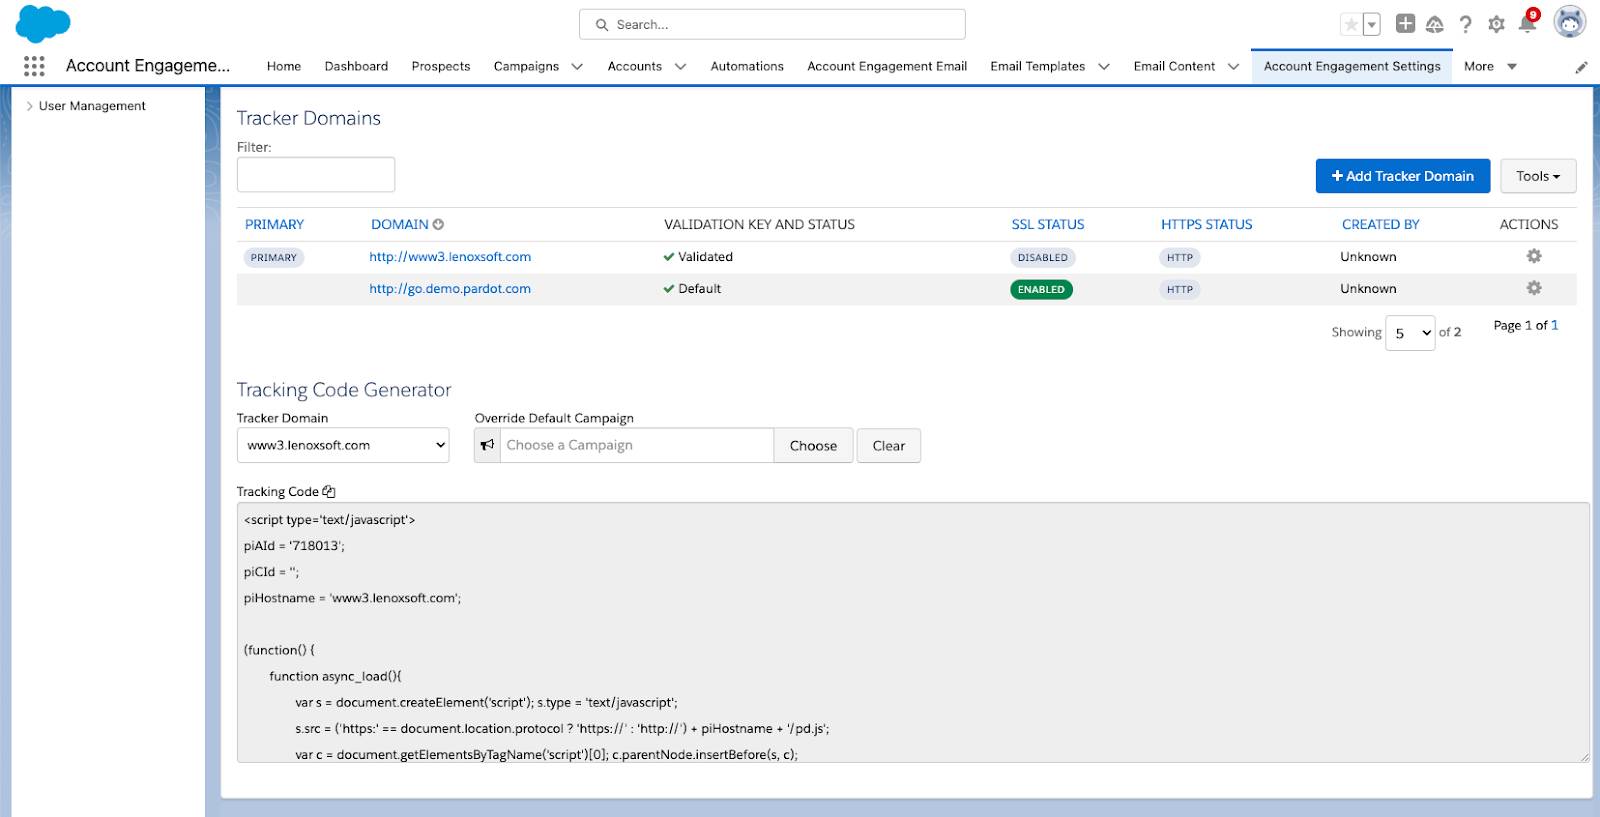Open the Email Templates tab

click(1038, 66)
